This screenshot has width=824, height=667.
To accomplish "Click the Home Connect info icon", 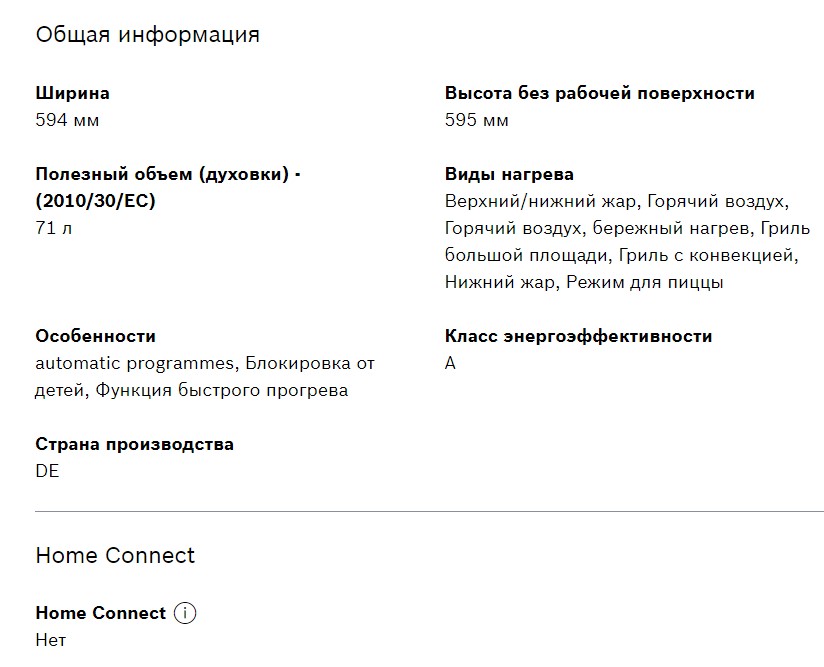I will (185, 613).
